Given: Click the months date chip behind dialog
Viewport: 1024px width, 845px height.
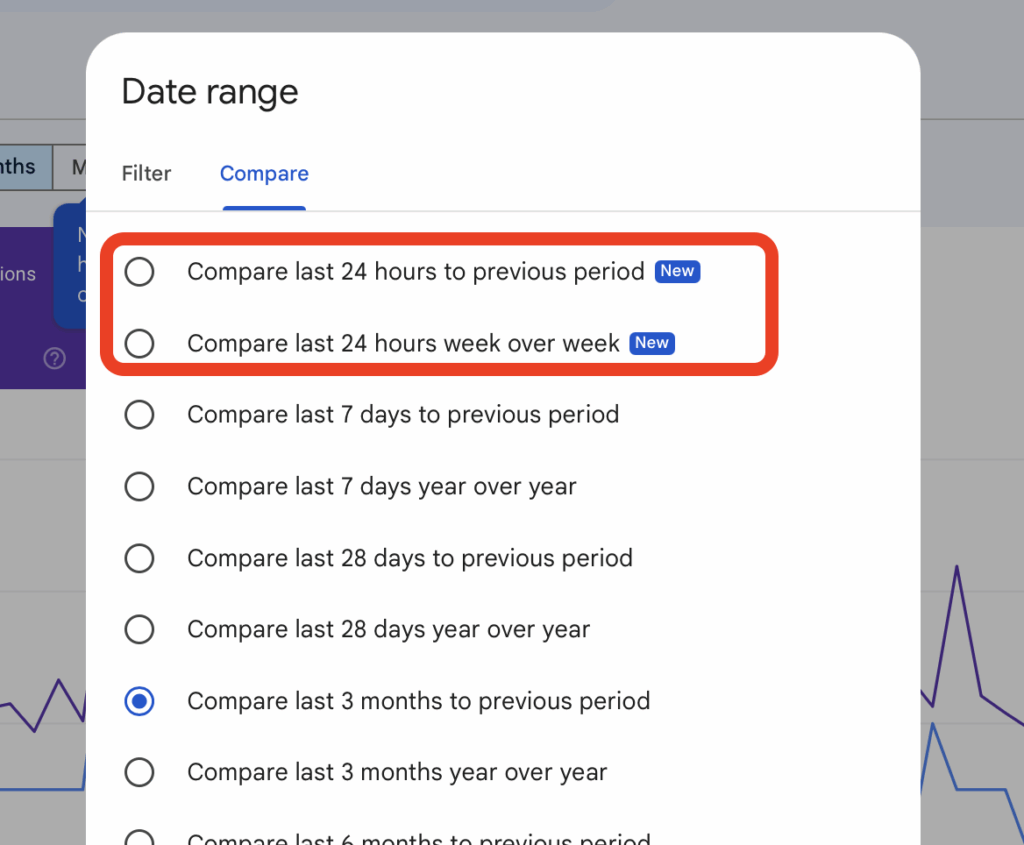Looking at the screenshot, I should [25, 167].
